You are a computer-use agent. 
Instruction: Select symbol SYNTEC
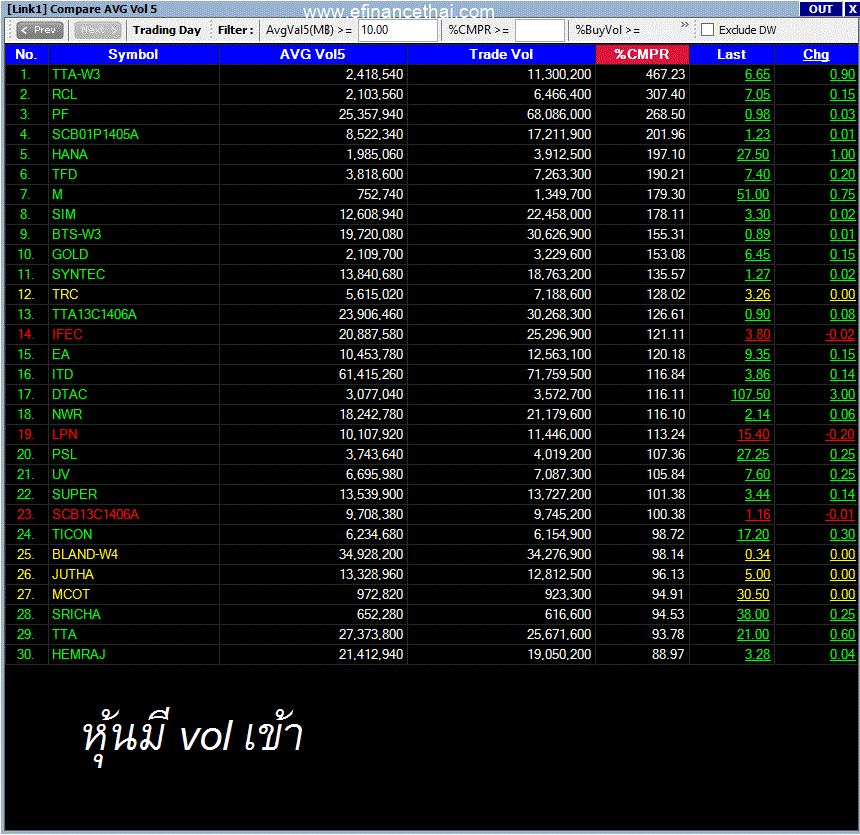click(78, 274)
